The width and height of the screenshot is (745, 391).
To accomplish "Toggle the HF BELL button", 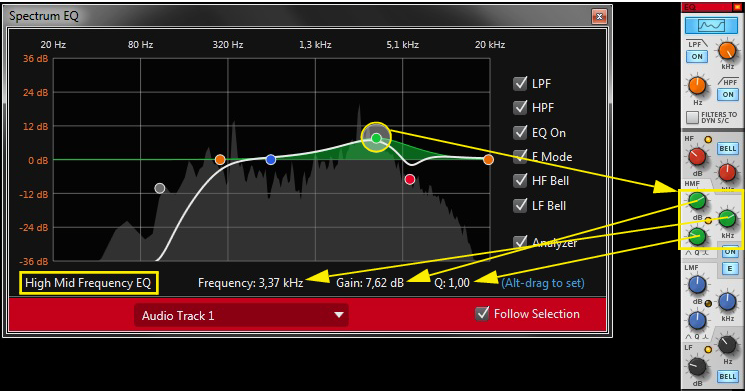I will pyautogui.click(x=727, y=149).
